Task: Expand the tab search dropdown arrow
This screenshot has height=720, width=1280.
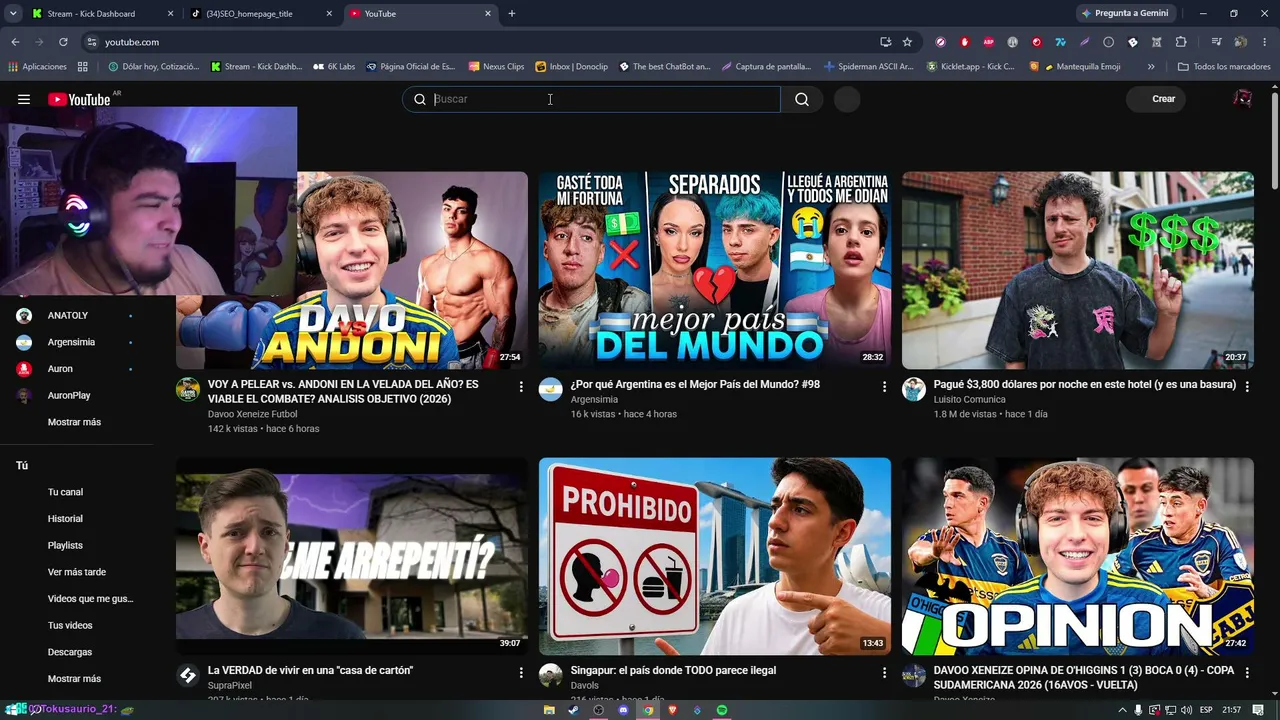Action: (x=13, y=14)
